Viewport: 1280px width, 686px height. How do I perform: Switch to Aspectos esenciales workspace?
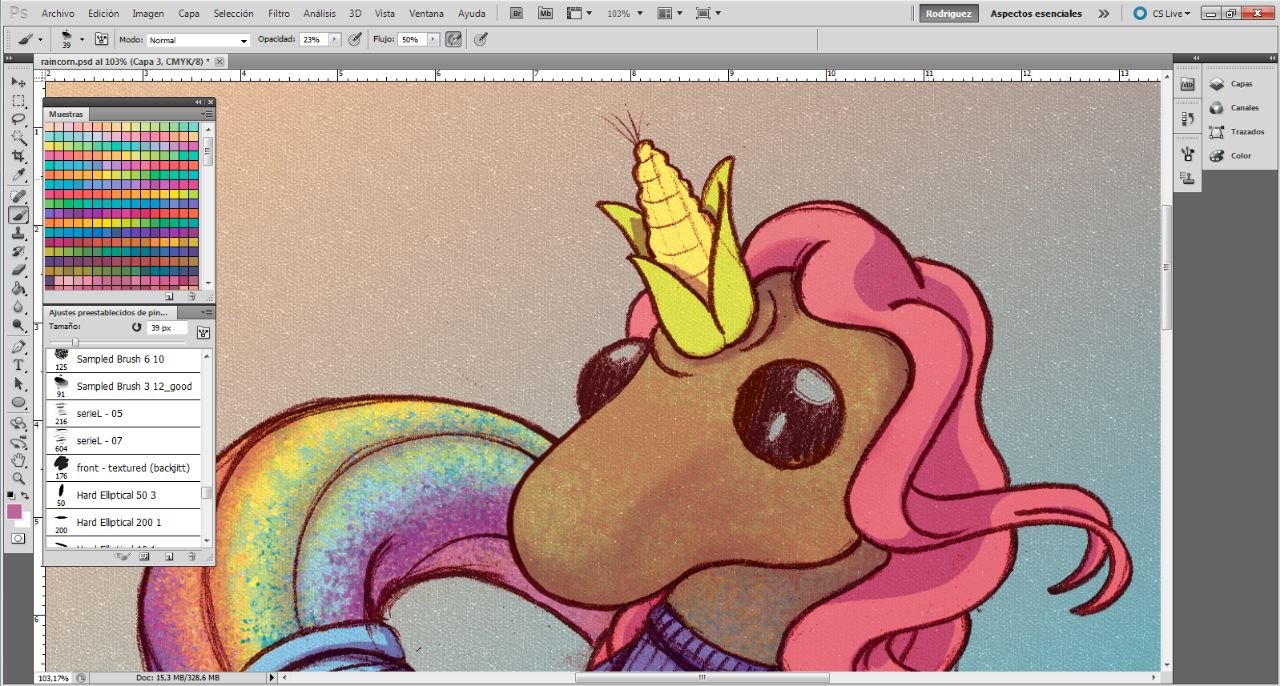[x=1036, y=13]
